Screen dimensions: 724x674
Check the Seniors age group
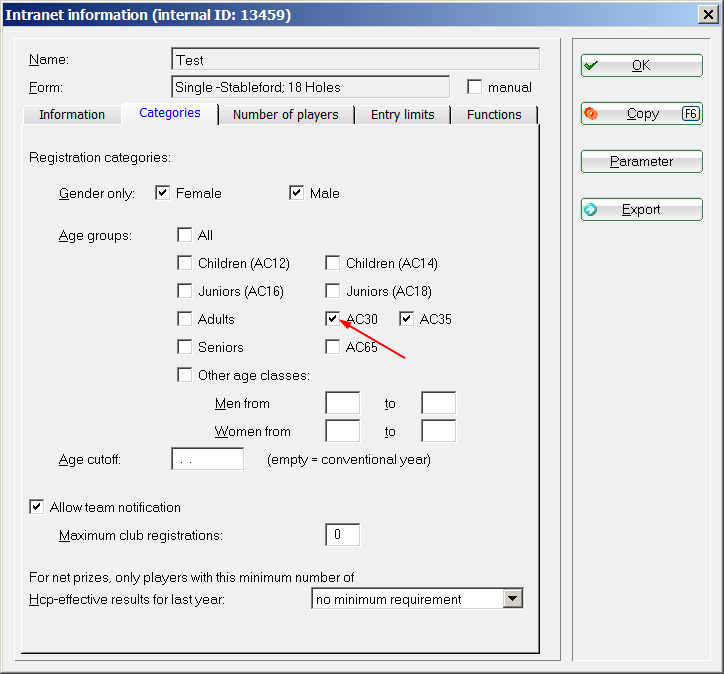[185, 347]
